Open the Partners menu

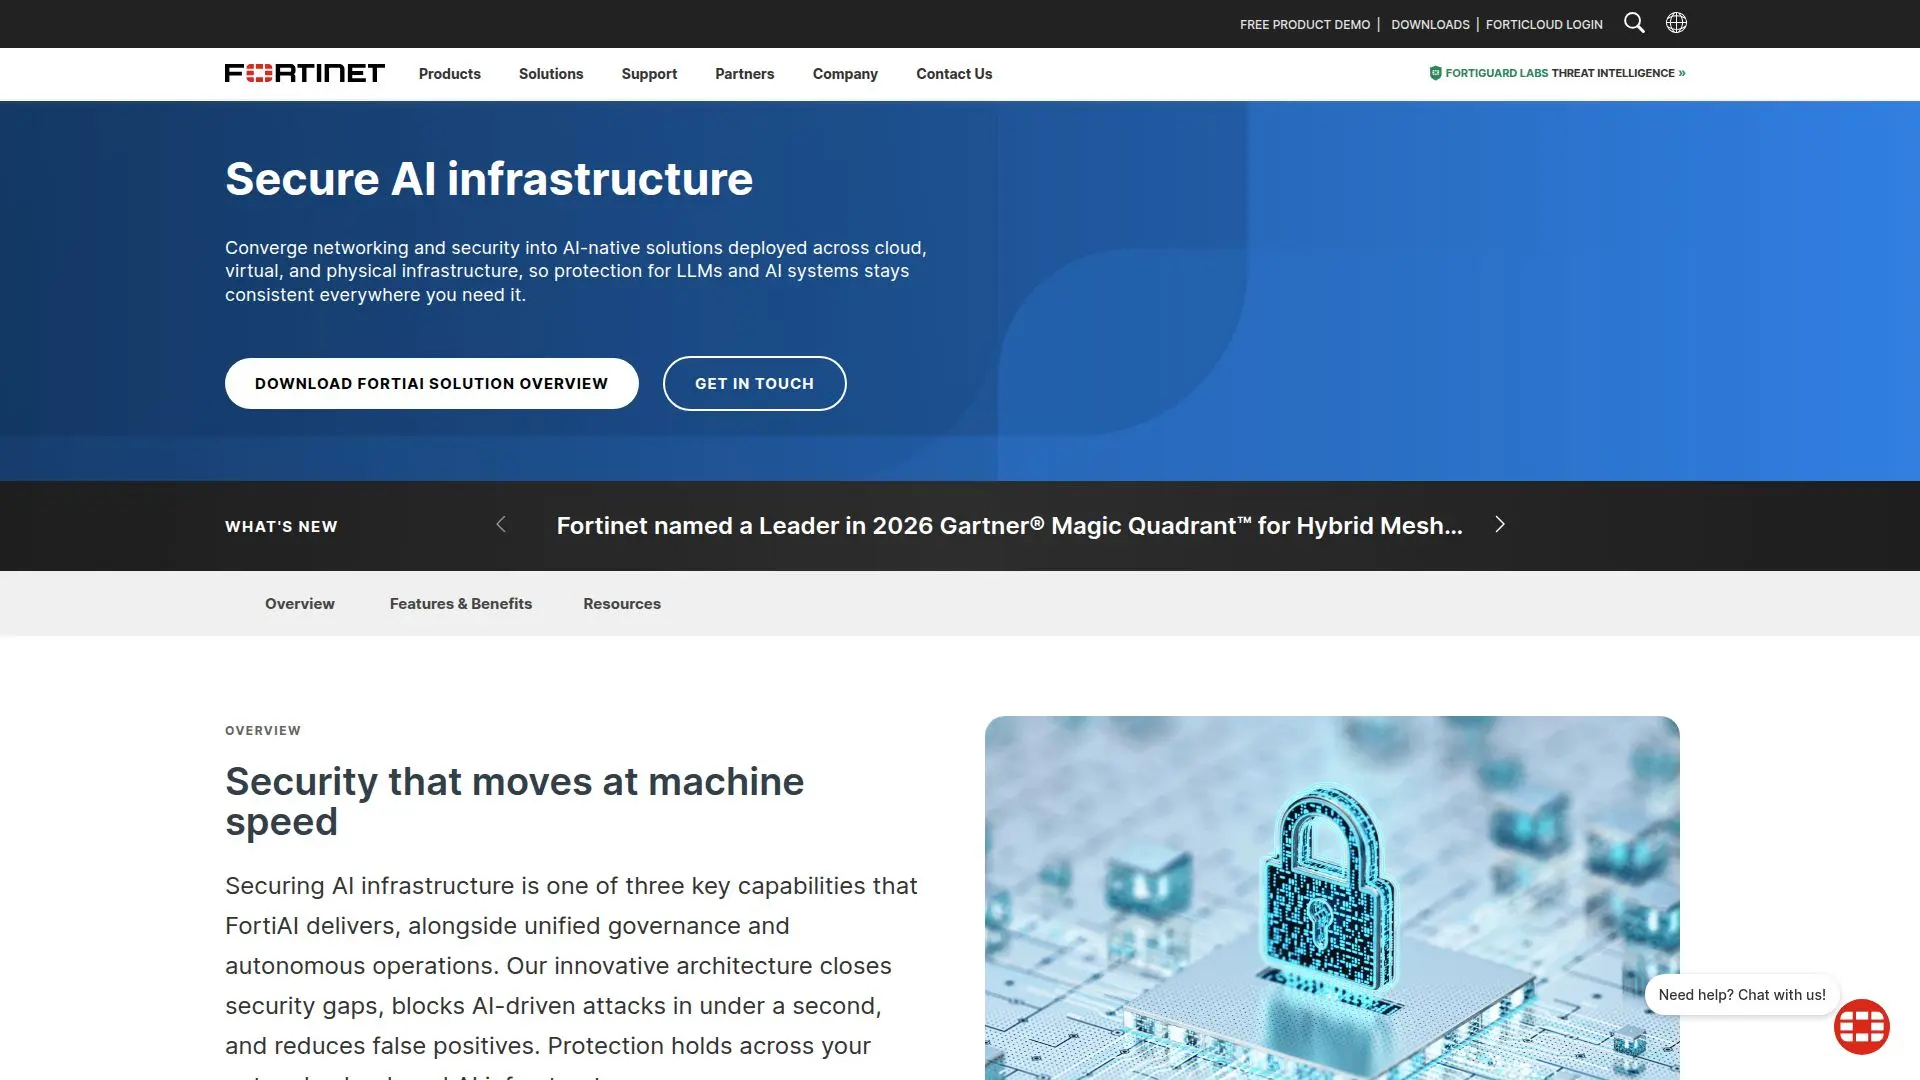coord(745,74)
